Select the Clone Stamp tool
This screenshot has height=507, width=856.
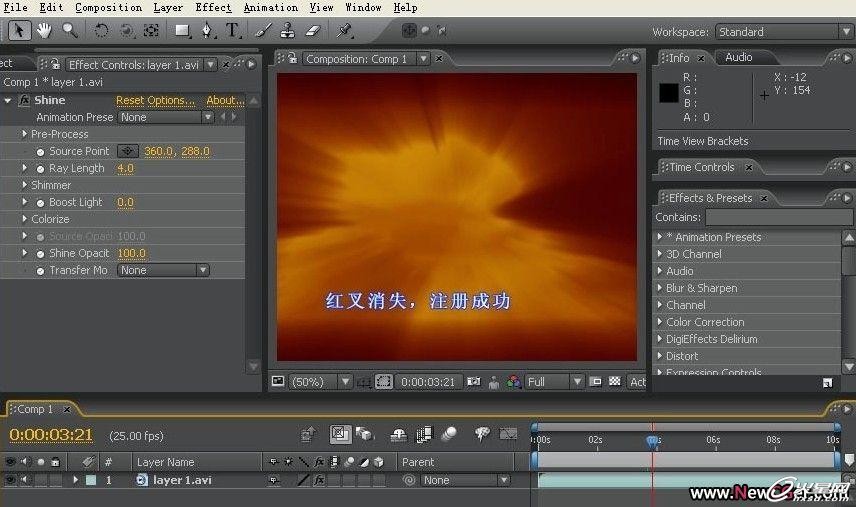(286, 31)
